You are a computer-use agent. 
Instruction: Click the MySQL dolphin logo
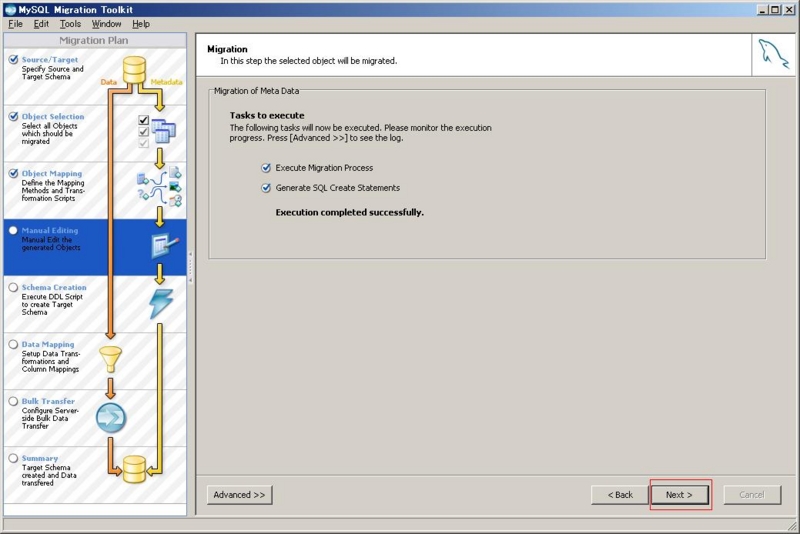point(773,55)
